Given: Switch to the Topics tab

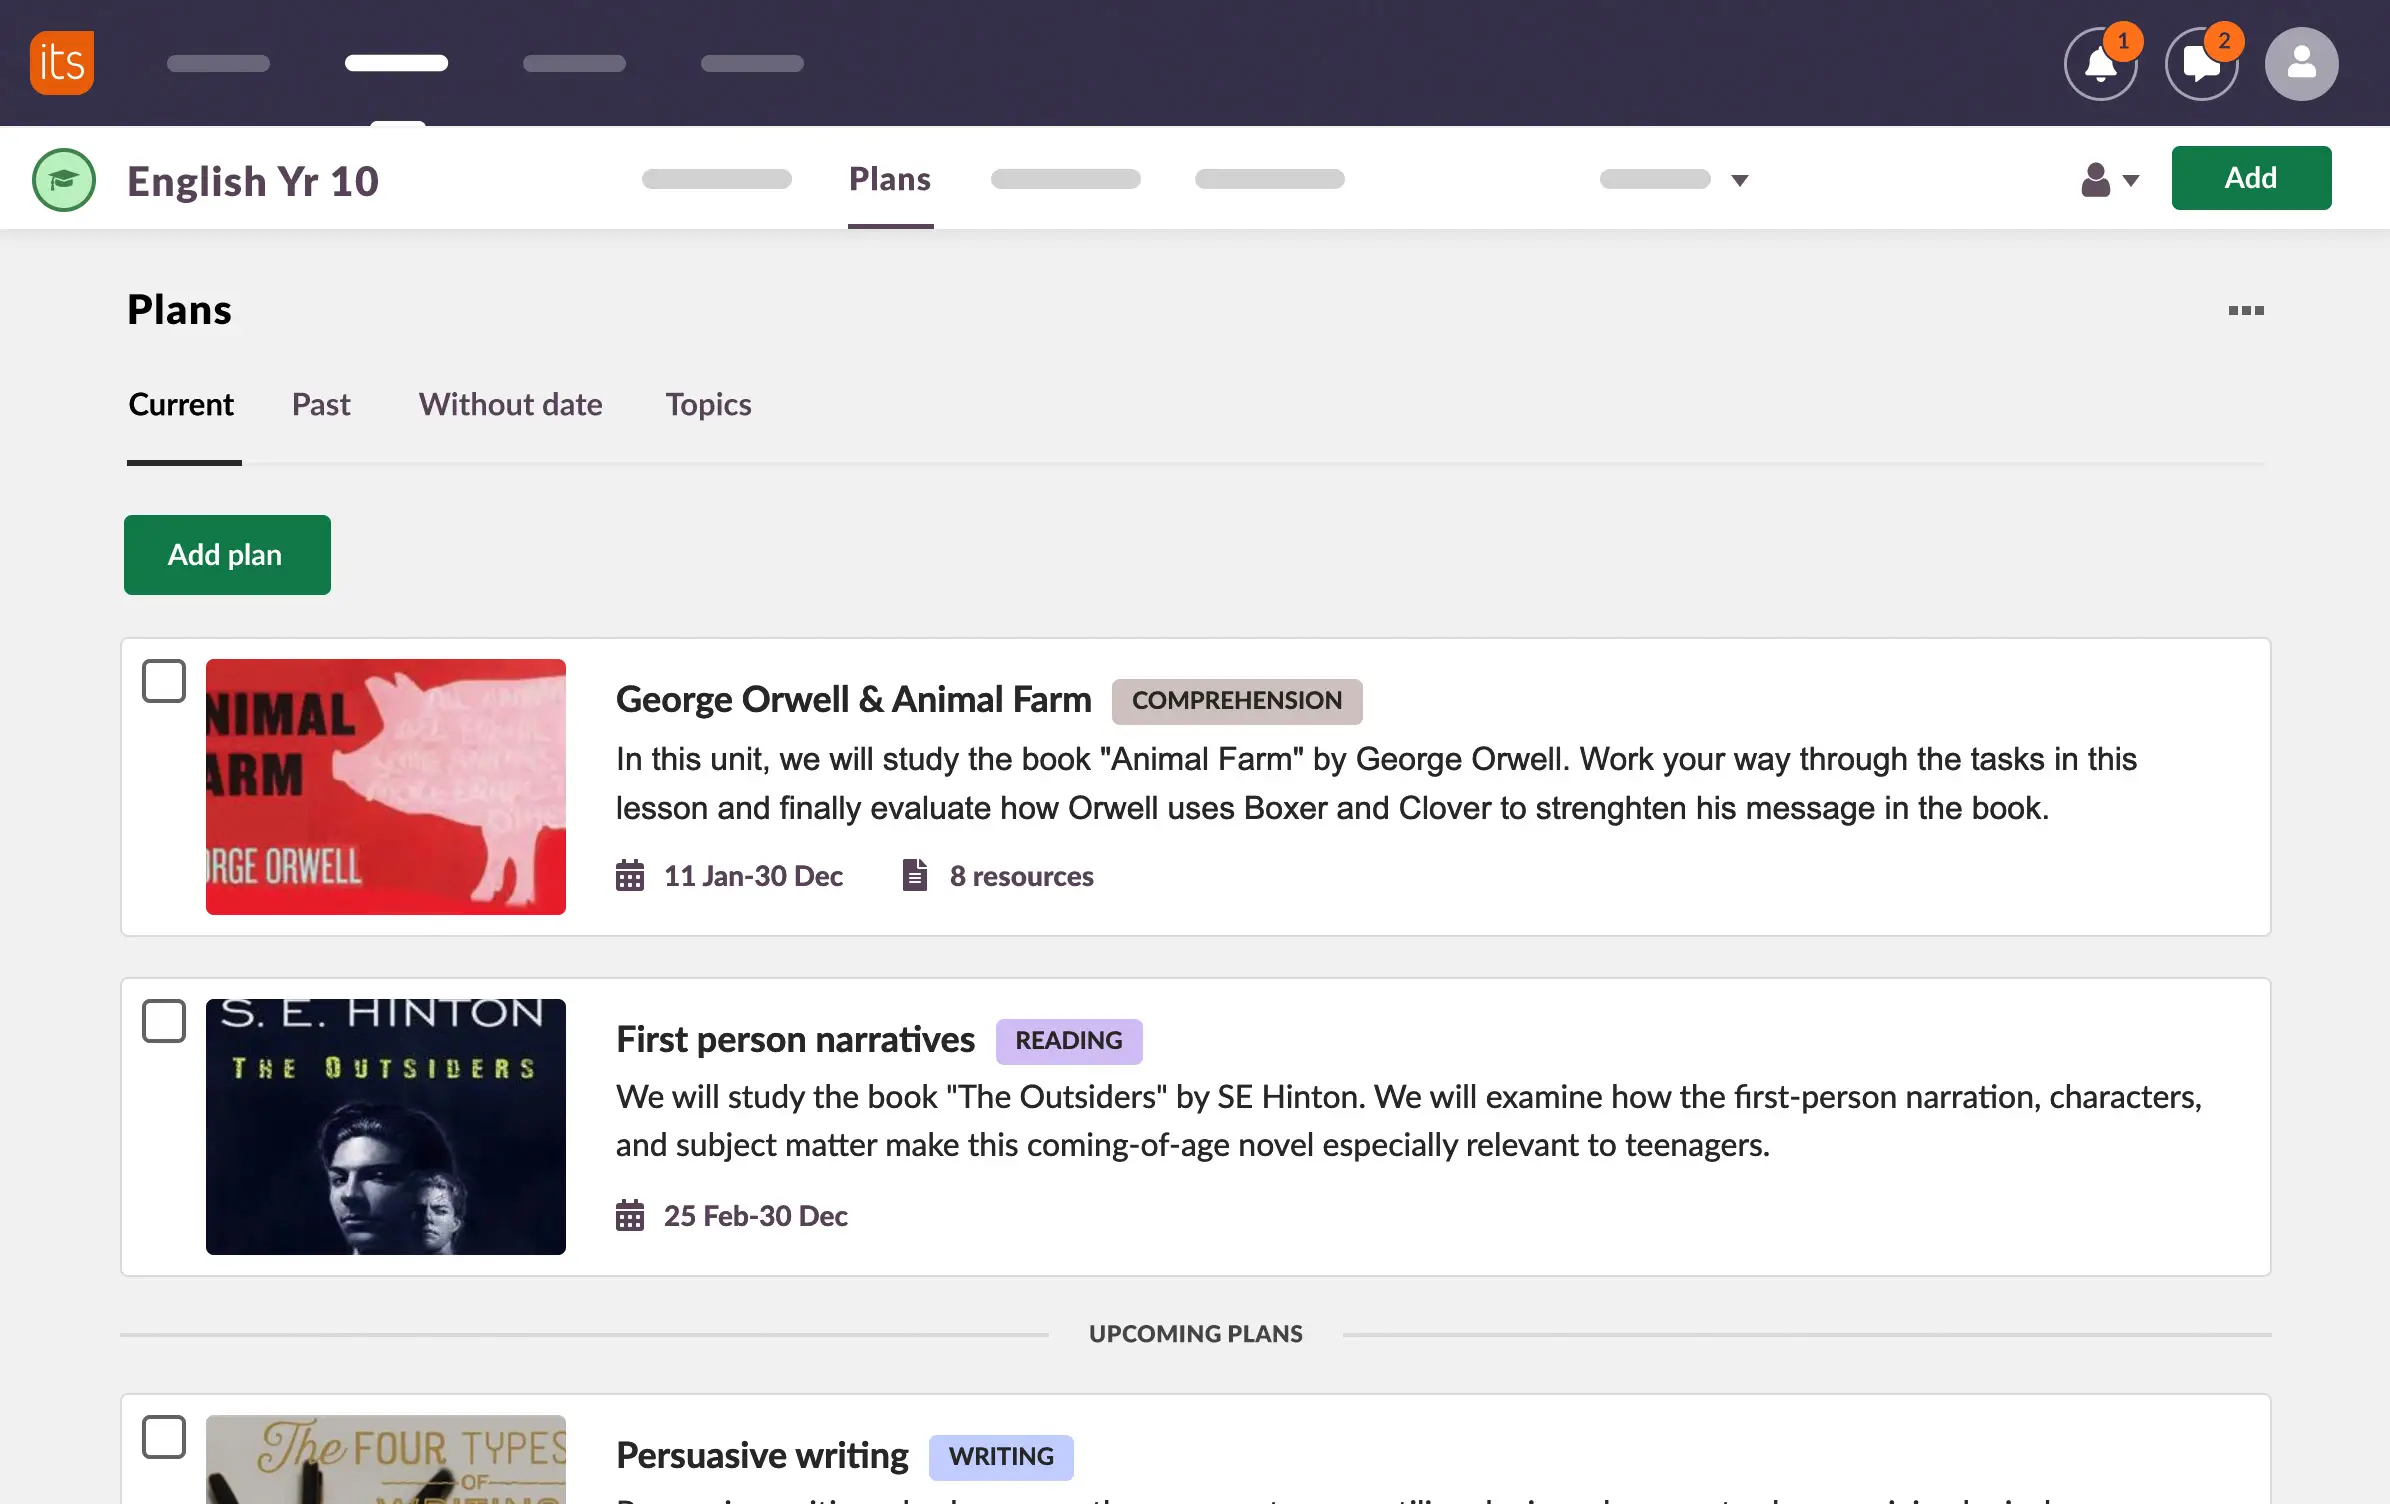Looking at the screenshot, I should click(708, 405).
